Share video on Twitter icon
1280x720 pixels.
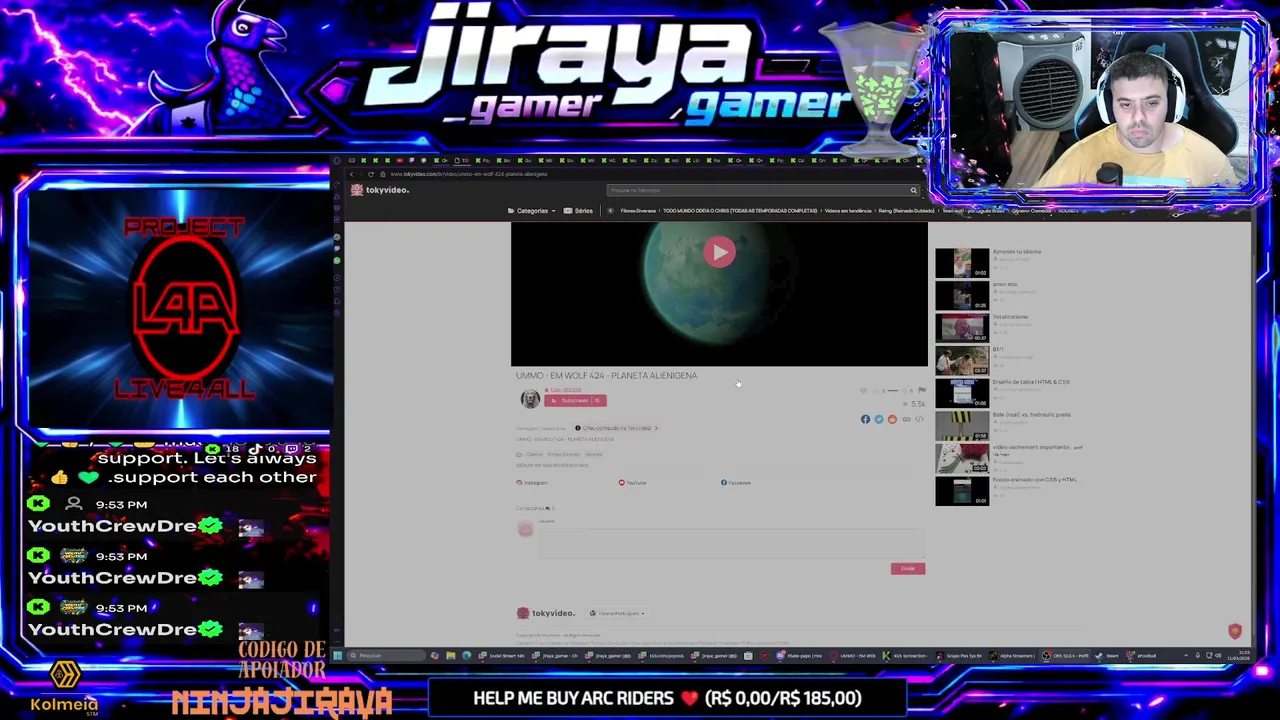pyautogui.click(x=879, y=419)
